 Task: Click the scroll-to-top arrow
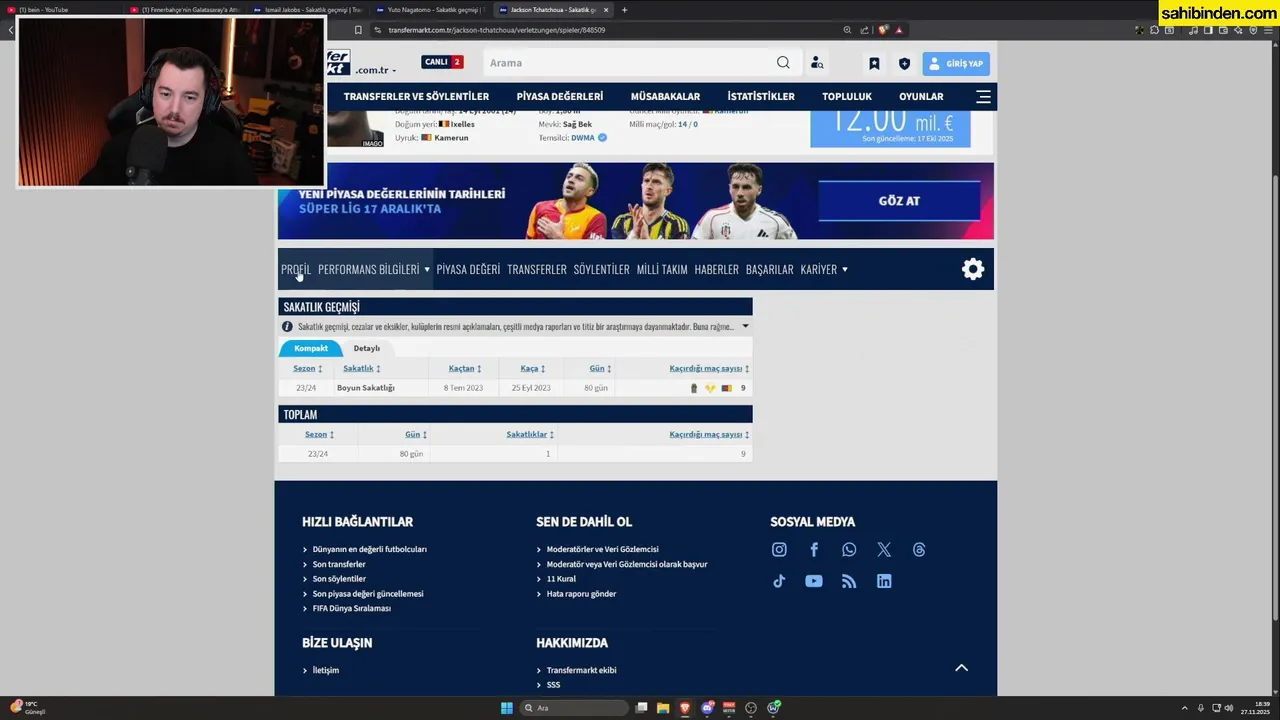pyautogui.click(x=961, y=668)
